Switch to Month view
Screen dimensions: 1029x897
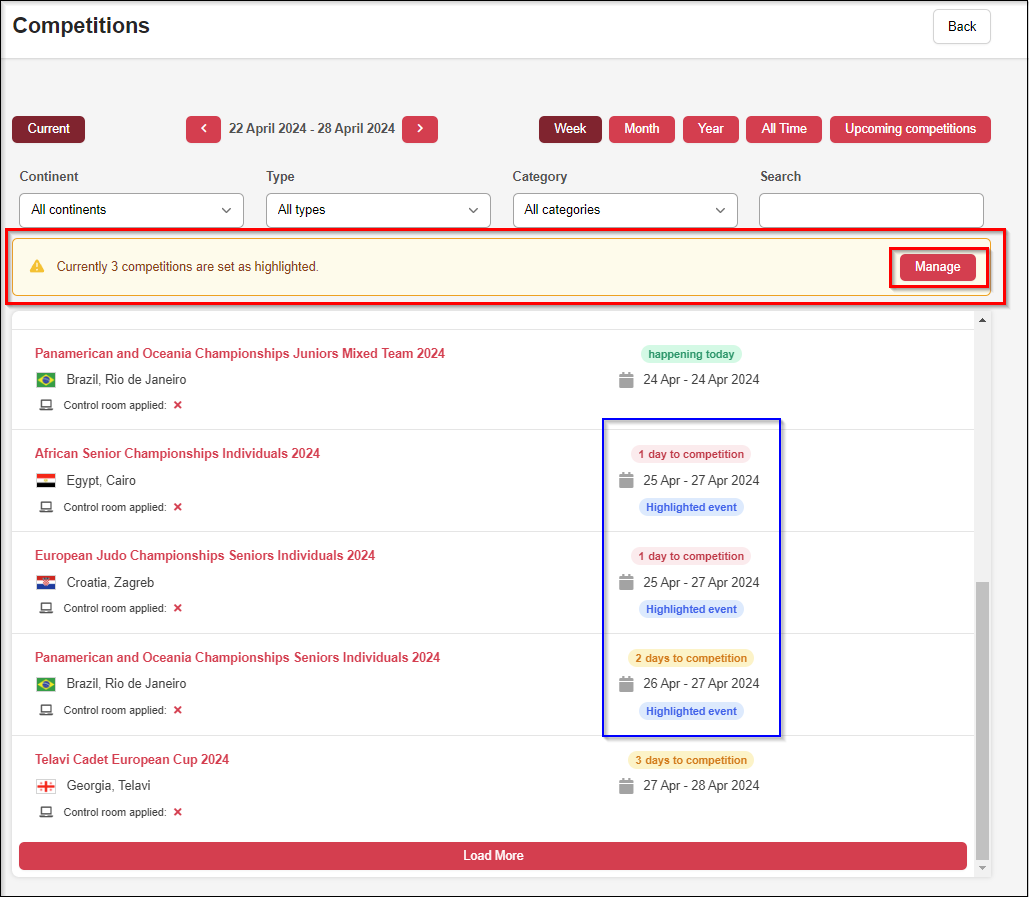(x=641, y=129)
